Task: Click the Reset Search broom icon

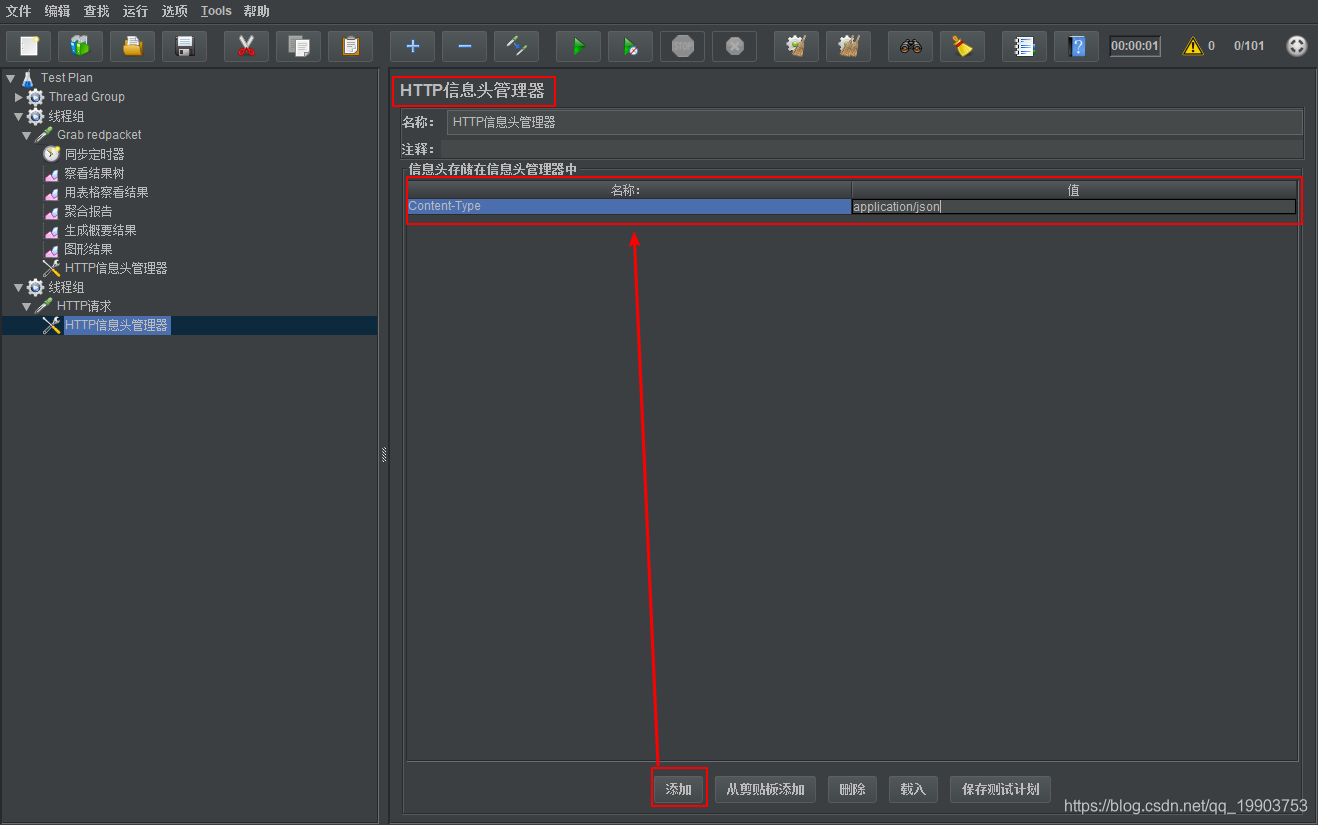Action: click(x=962, y=46)
